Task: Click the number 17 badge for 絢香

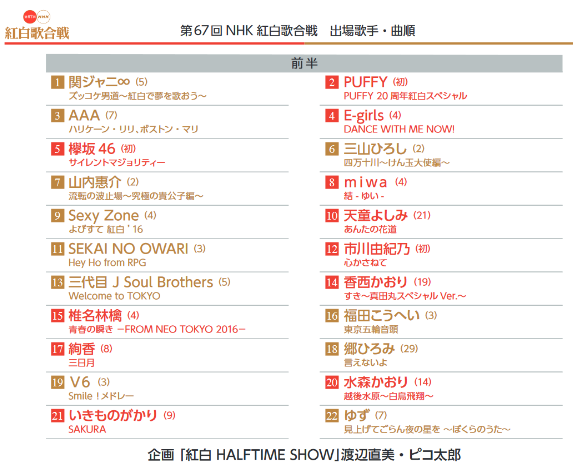Action: (x=57, y=349)
